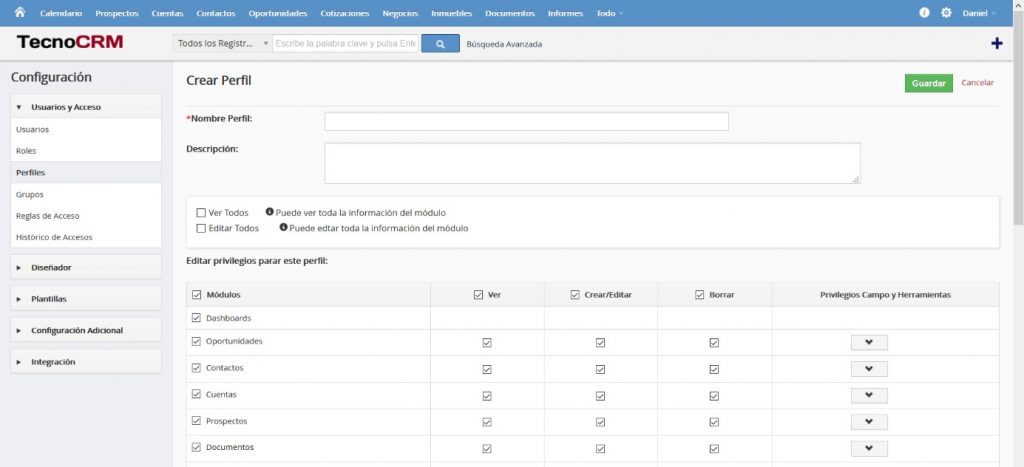
Task: Open the info icon in top bar
Action: click(x=924, y=13)
